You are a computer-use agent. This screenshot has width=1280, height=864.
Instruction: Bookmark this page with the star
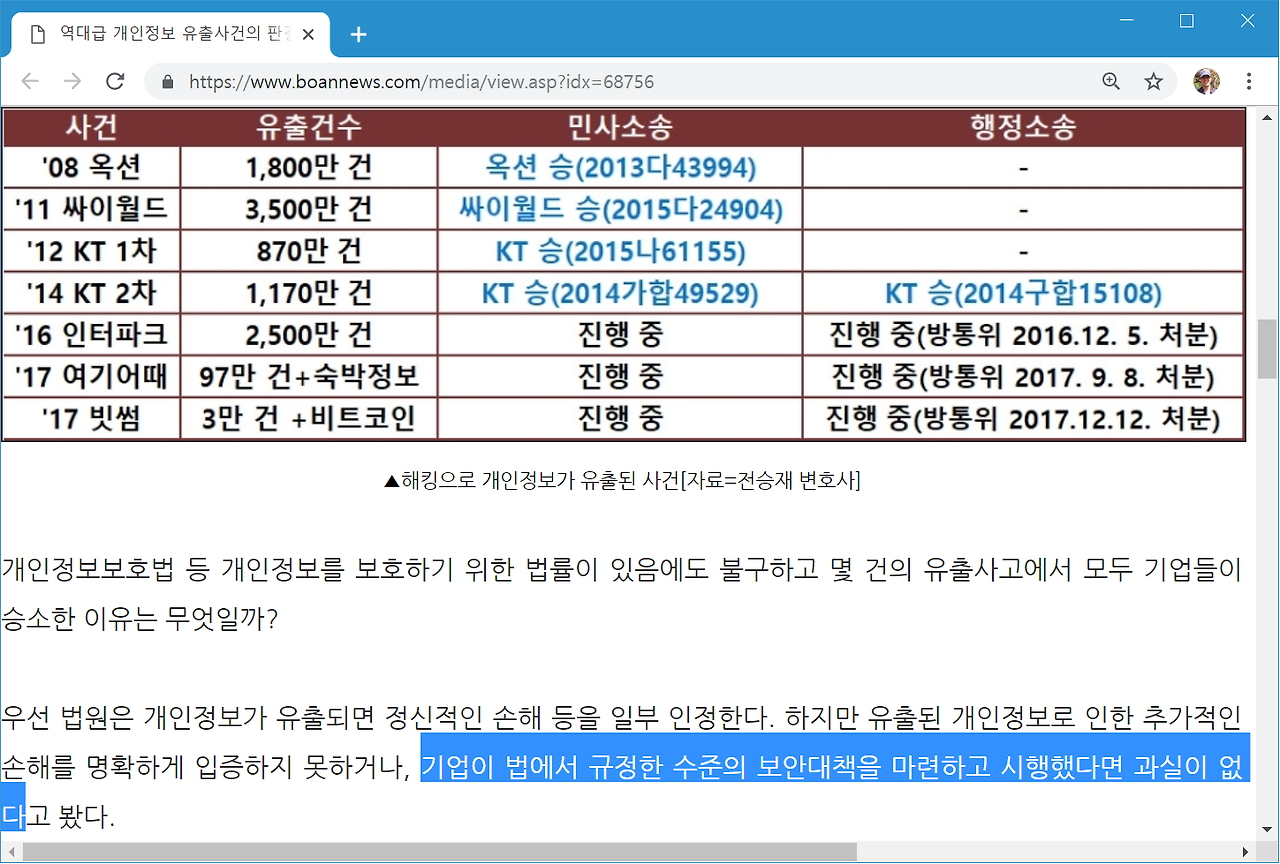click(x=1154, y=82)
